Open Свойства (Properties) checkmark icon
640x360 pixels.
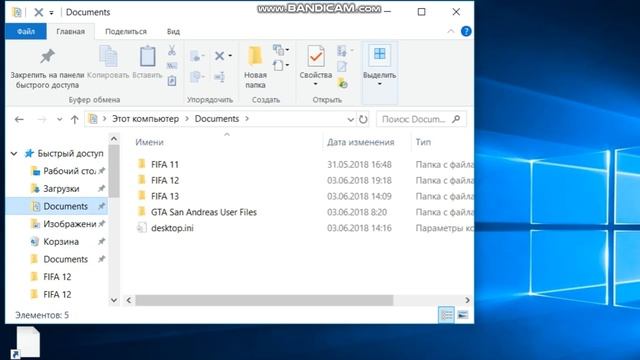click(x=316, y=56)
